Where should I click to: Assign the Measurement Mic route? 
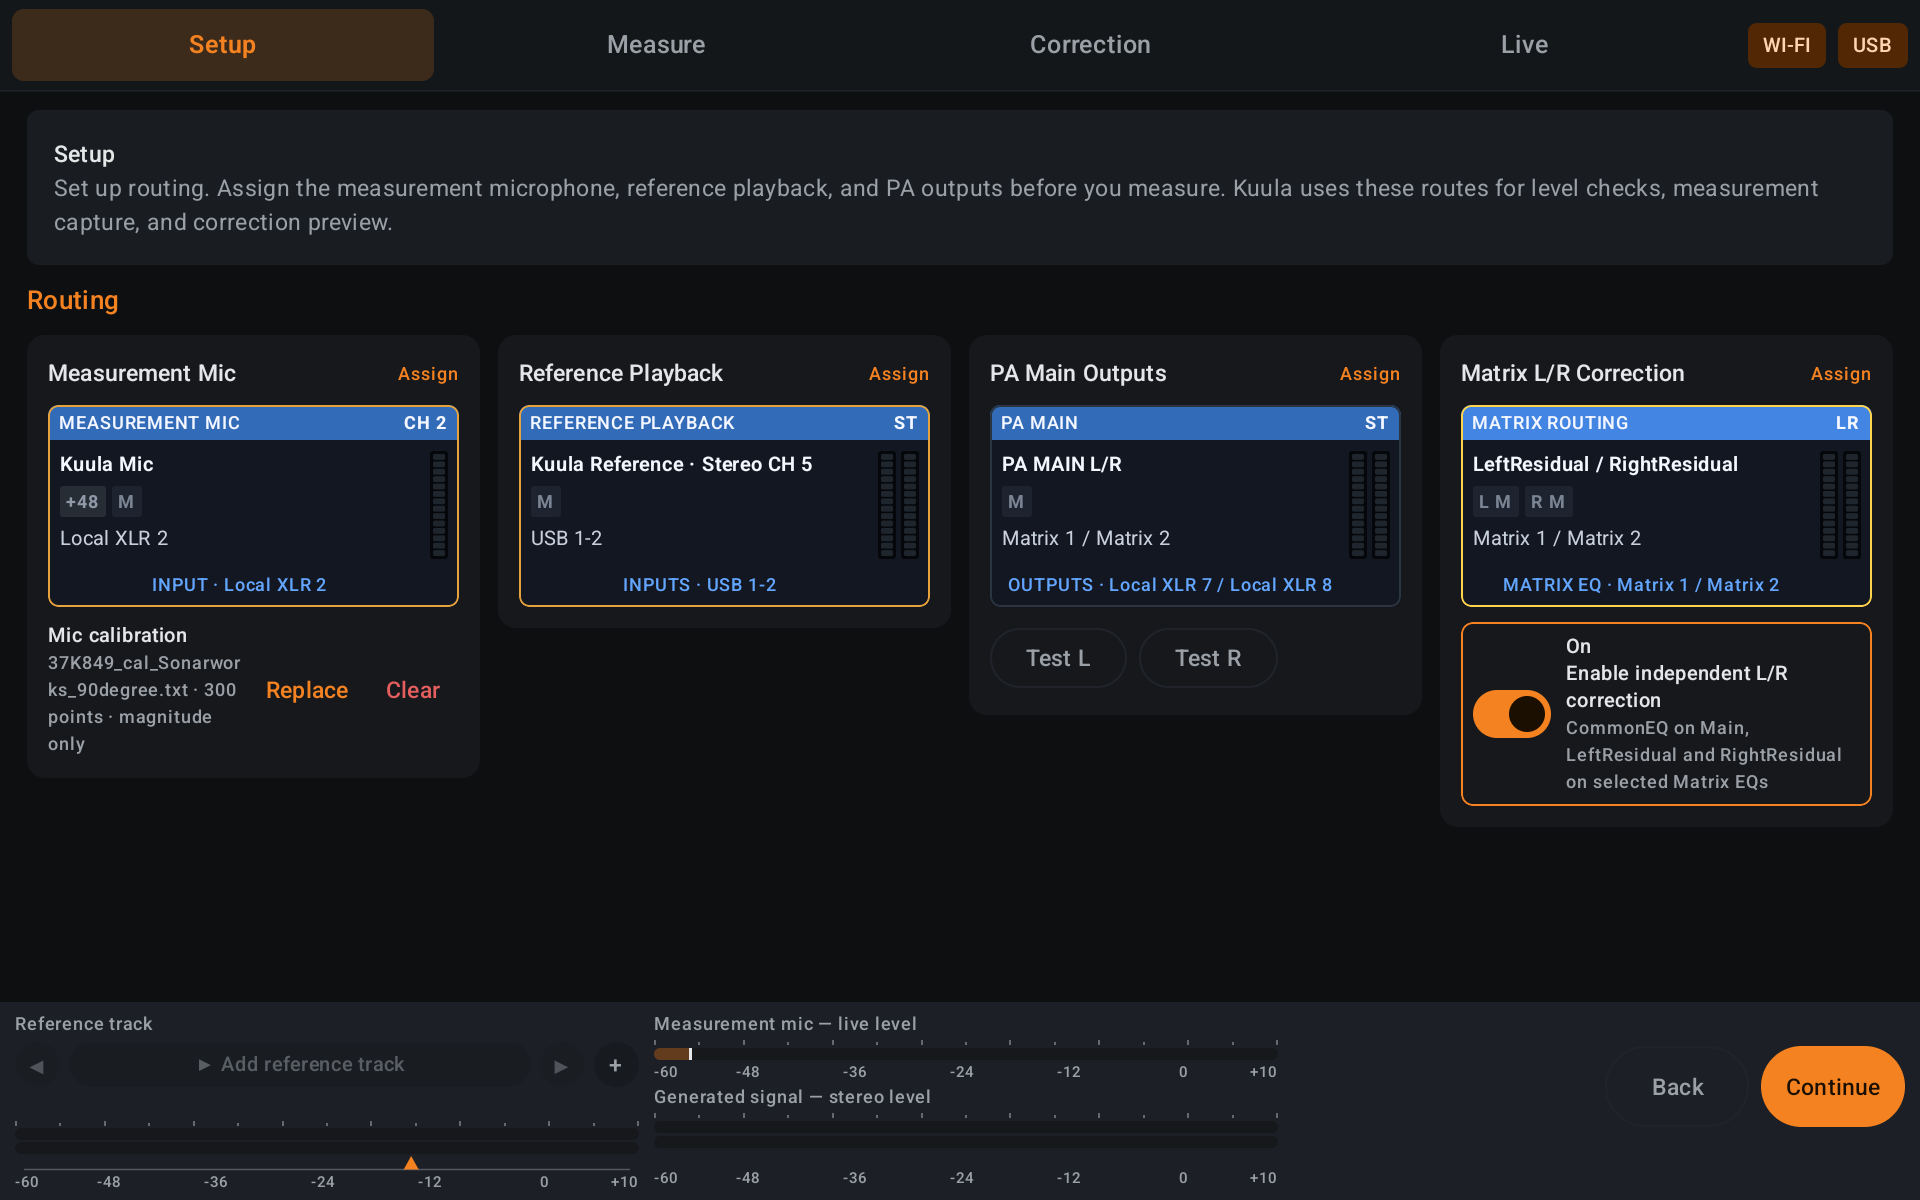pyautogui.click(x=428, y=374)
